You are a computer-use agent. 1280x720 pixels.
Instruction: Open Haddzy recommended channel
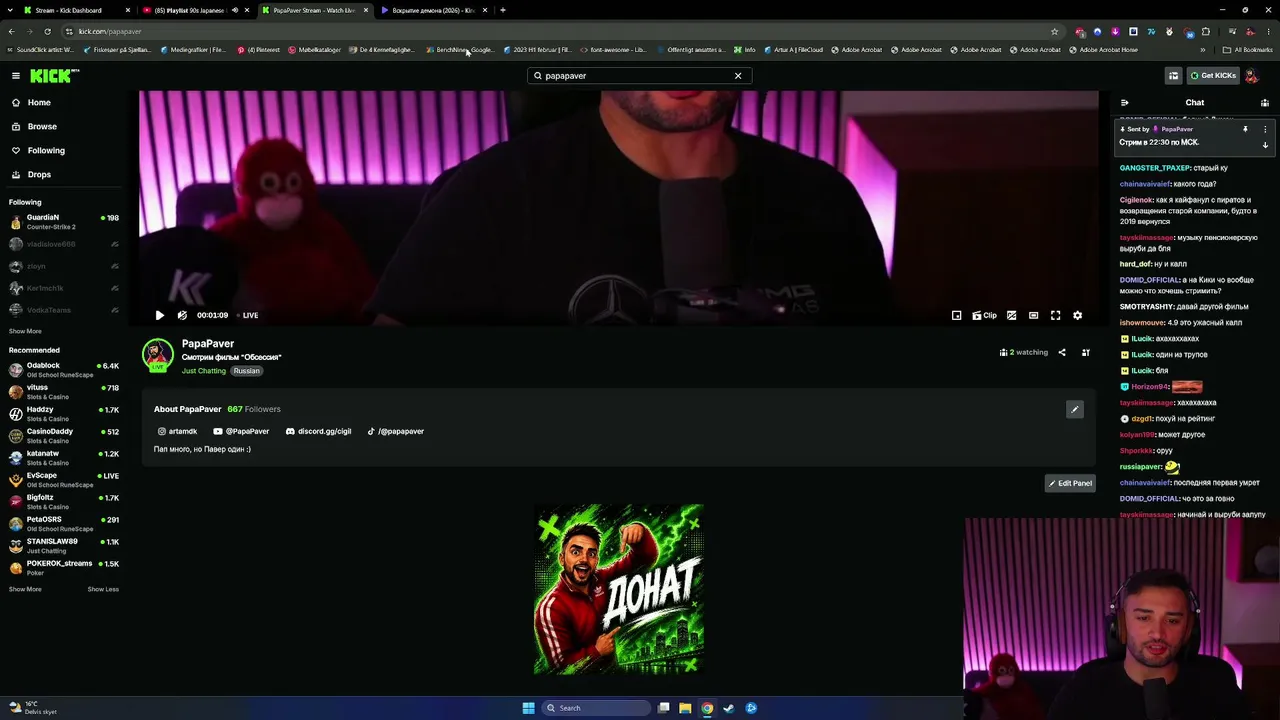[63, 413]
